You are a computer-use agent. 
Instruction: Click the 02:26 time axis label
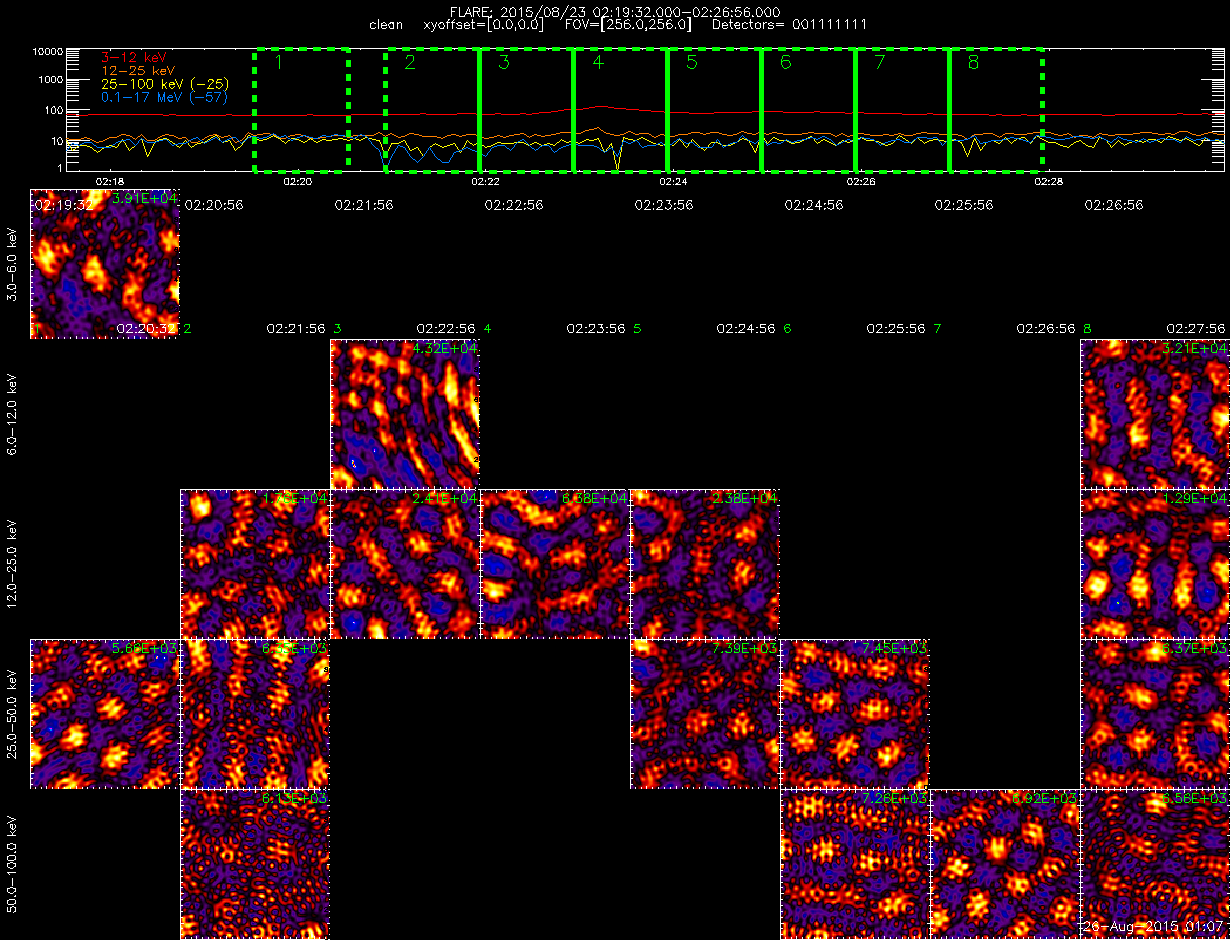[861, 181]
